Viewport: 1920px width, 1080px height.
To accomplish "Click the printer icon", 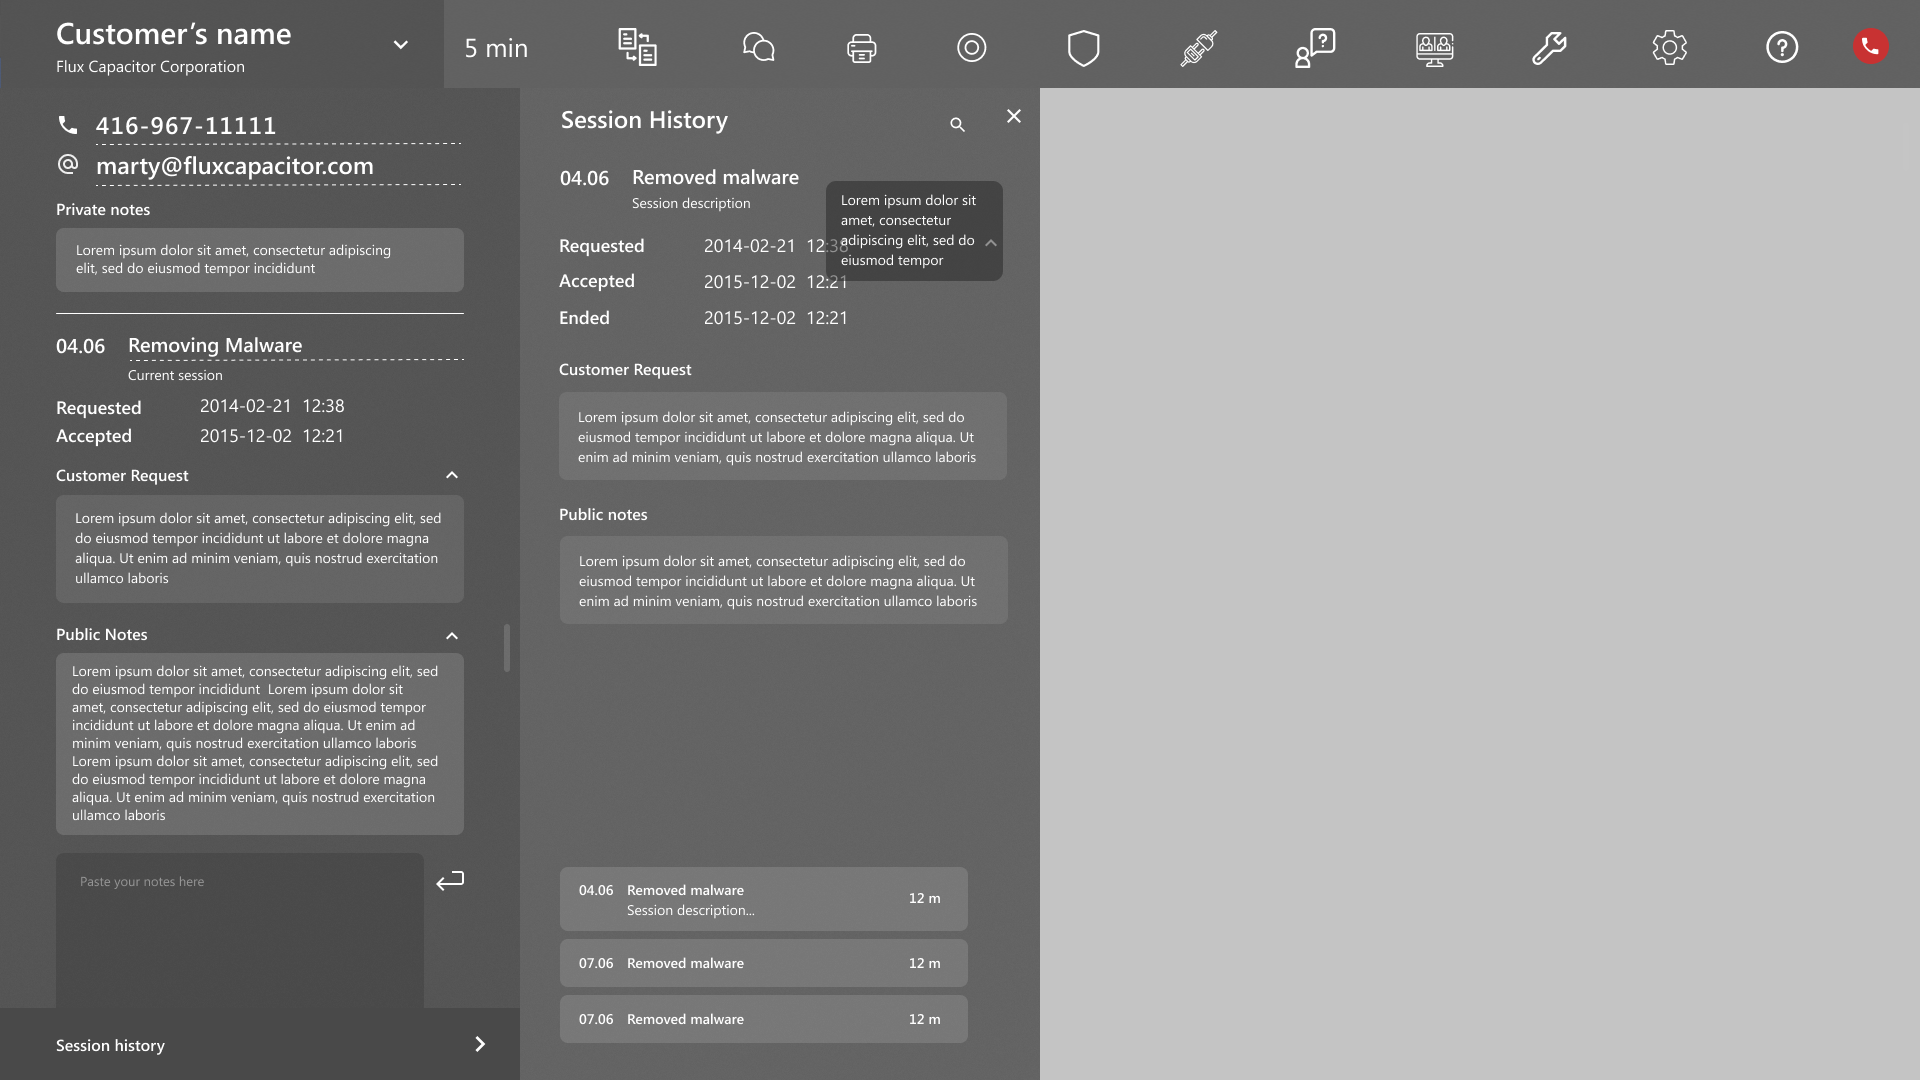I will point(862,48).
